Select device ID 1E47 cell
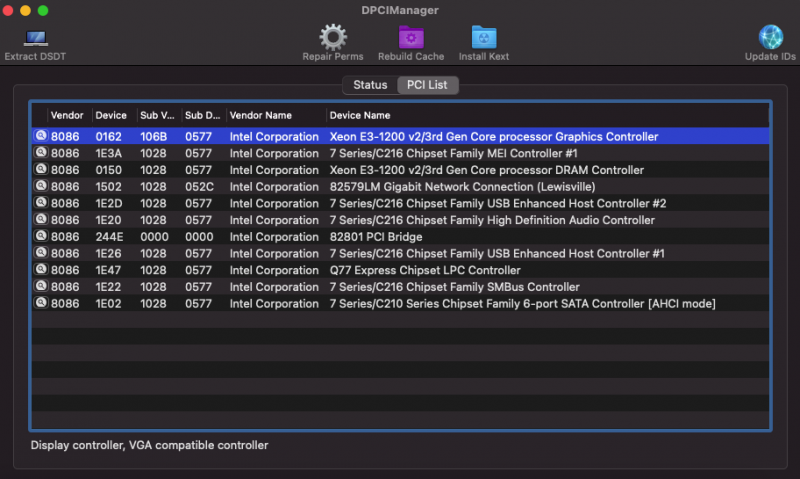 108,270
